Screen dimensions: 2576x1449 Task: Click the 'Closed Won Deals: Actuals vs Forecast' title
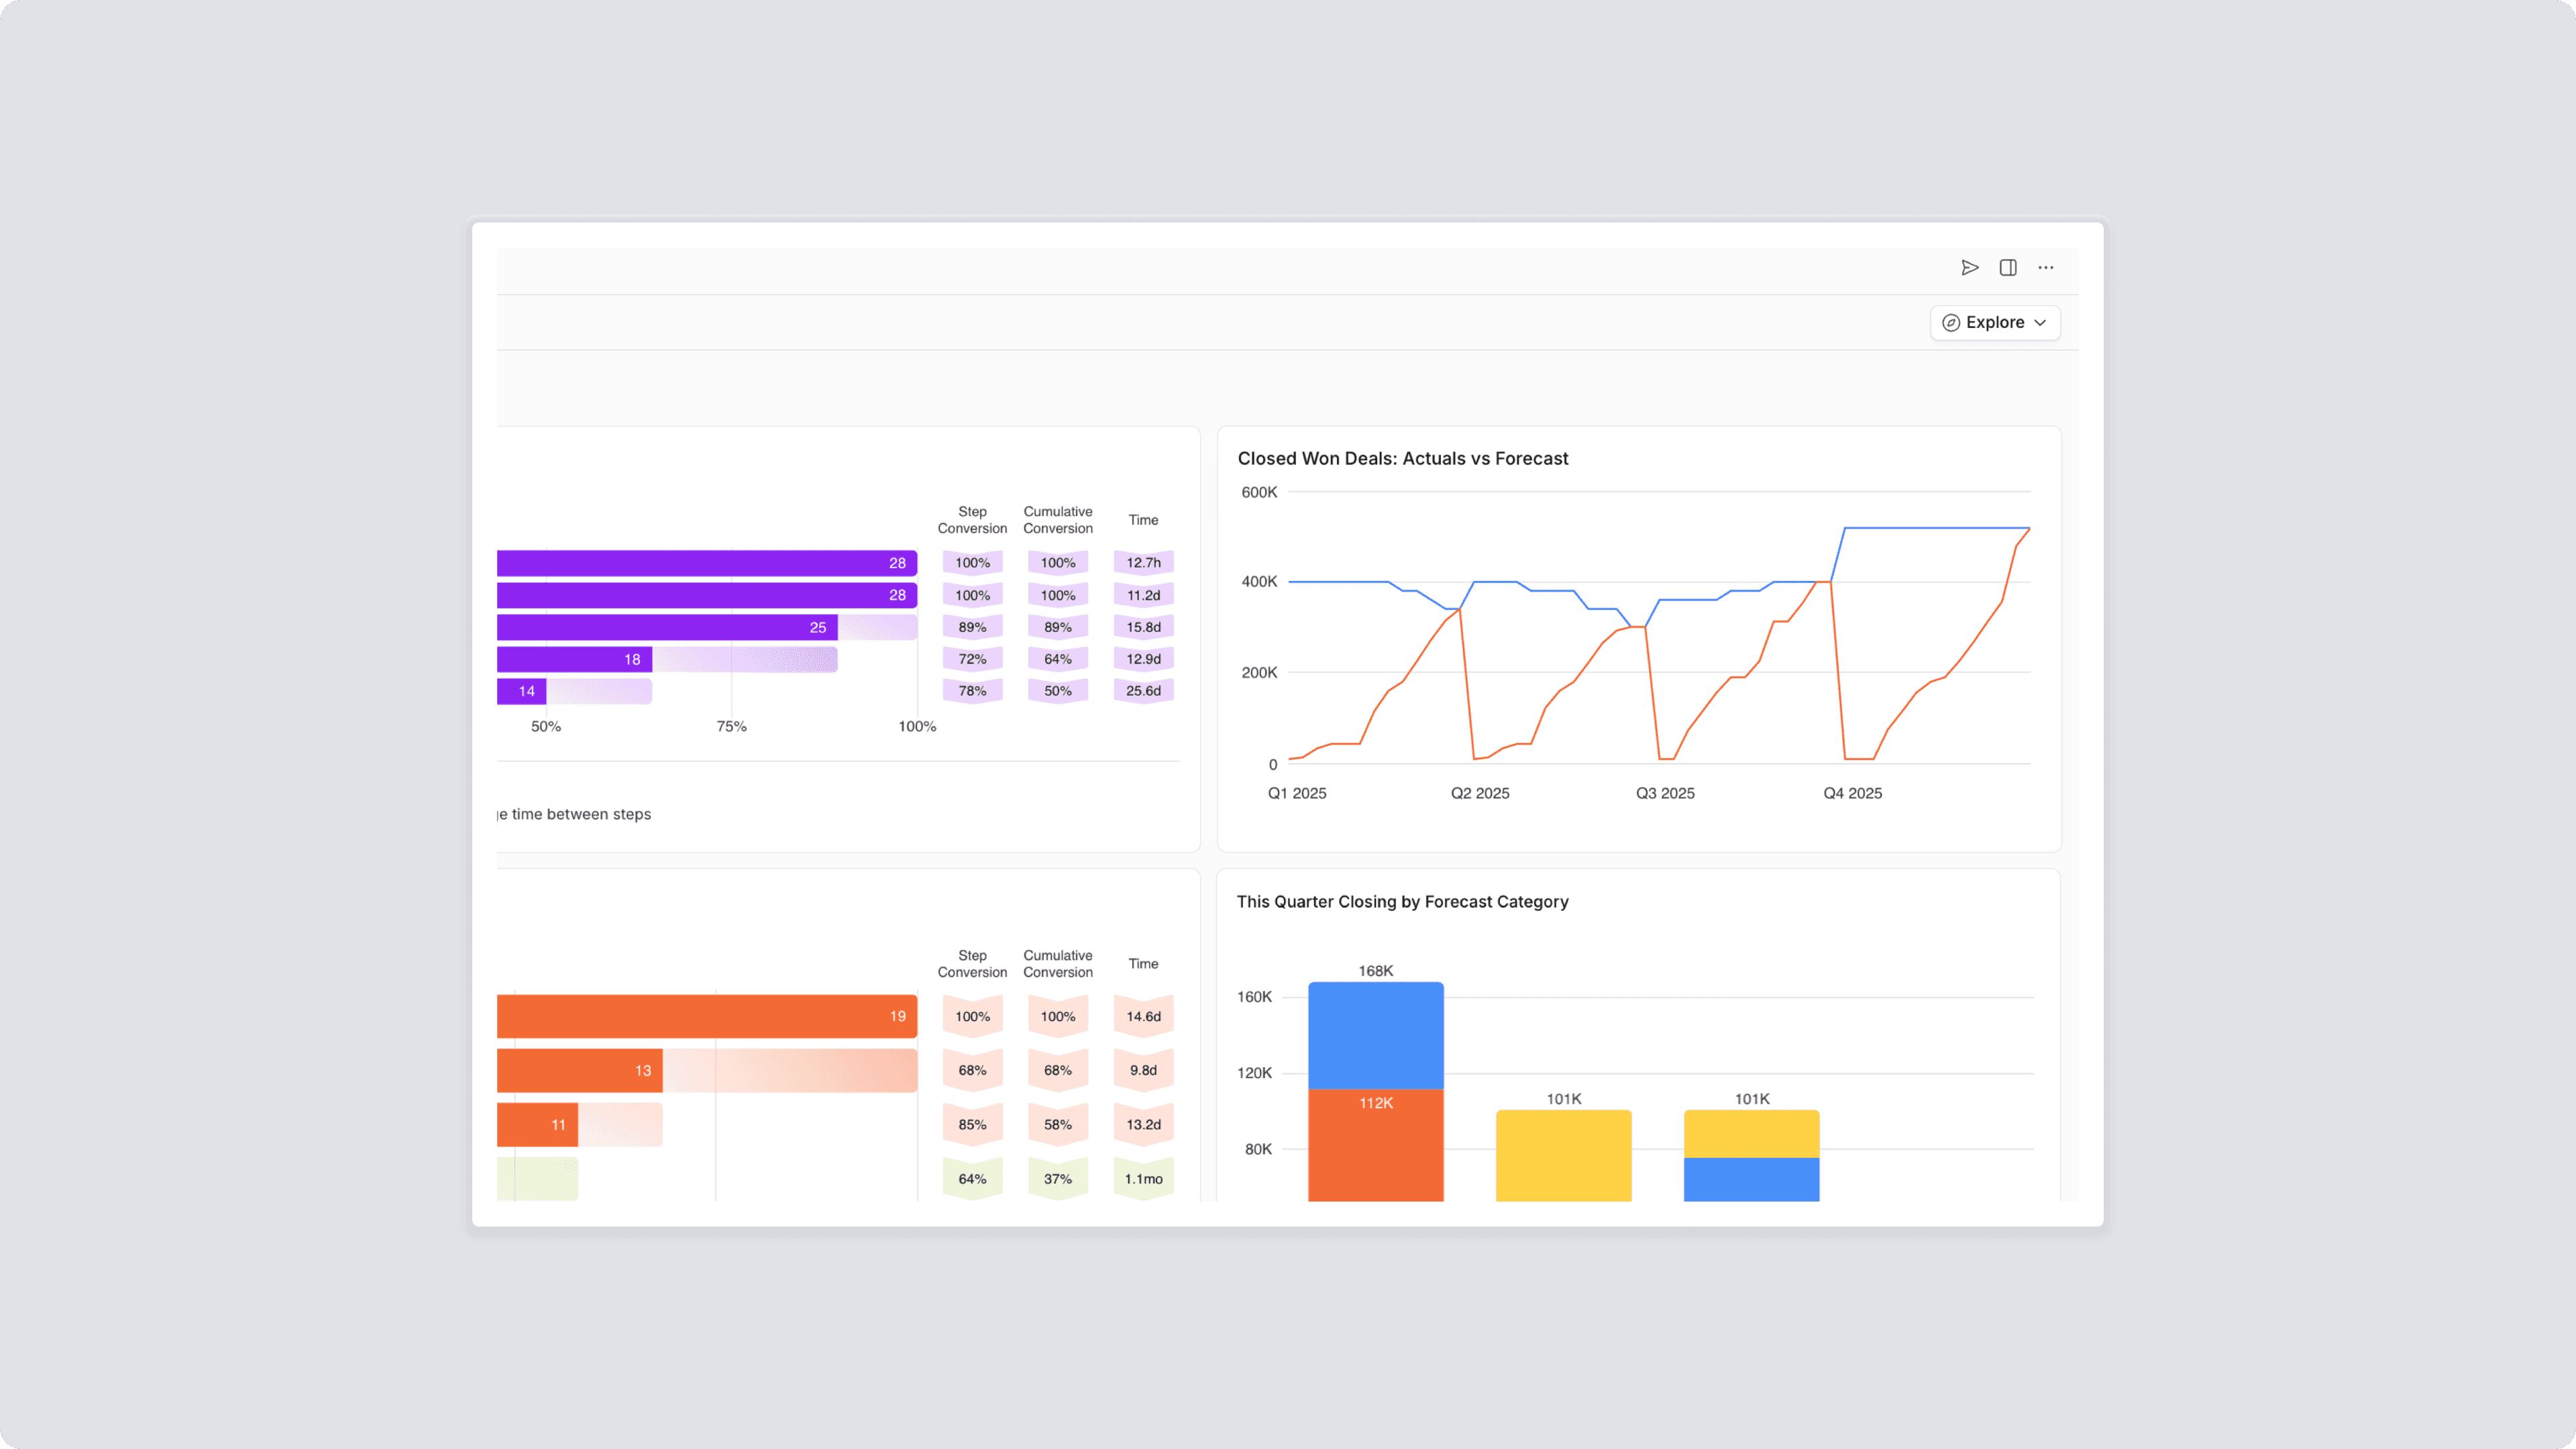click(1402, 458)
